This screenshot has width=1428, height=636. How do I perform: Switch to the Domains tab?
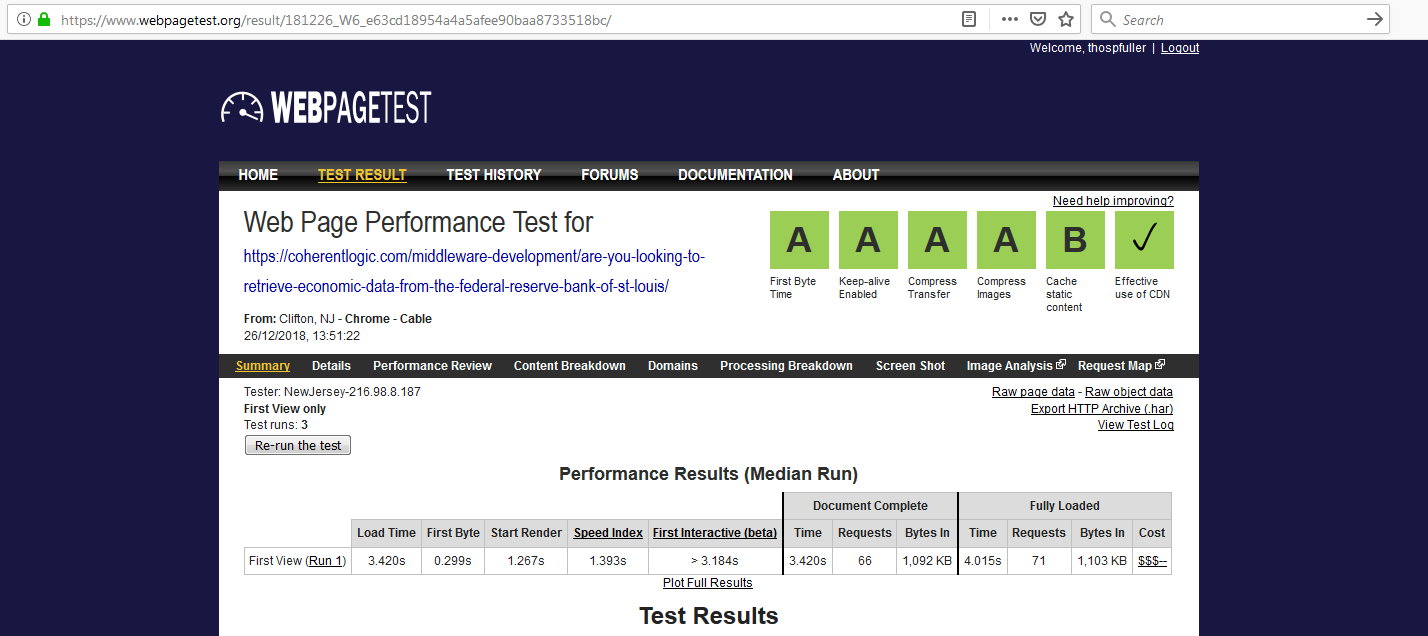click(673, 366)
